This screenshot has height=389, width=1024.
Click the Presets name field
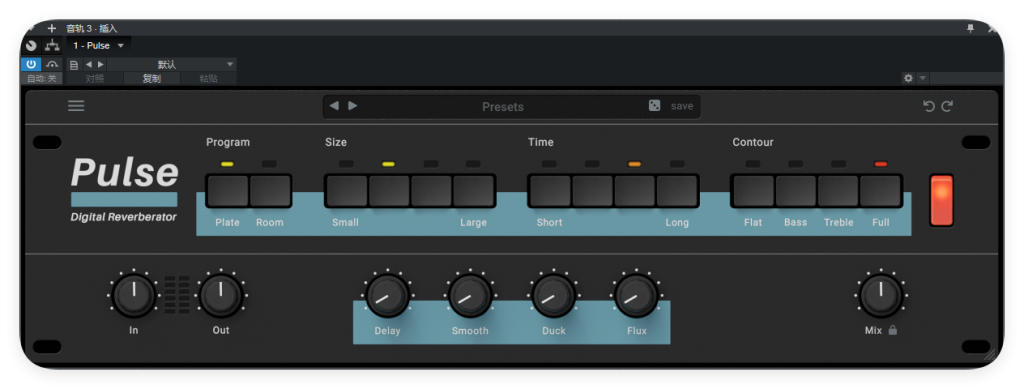click(503, 106)
